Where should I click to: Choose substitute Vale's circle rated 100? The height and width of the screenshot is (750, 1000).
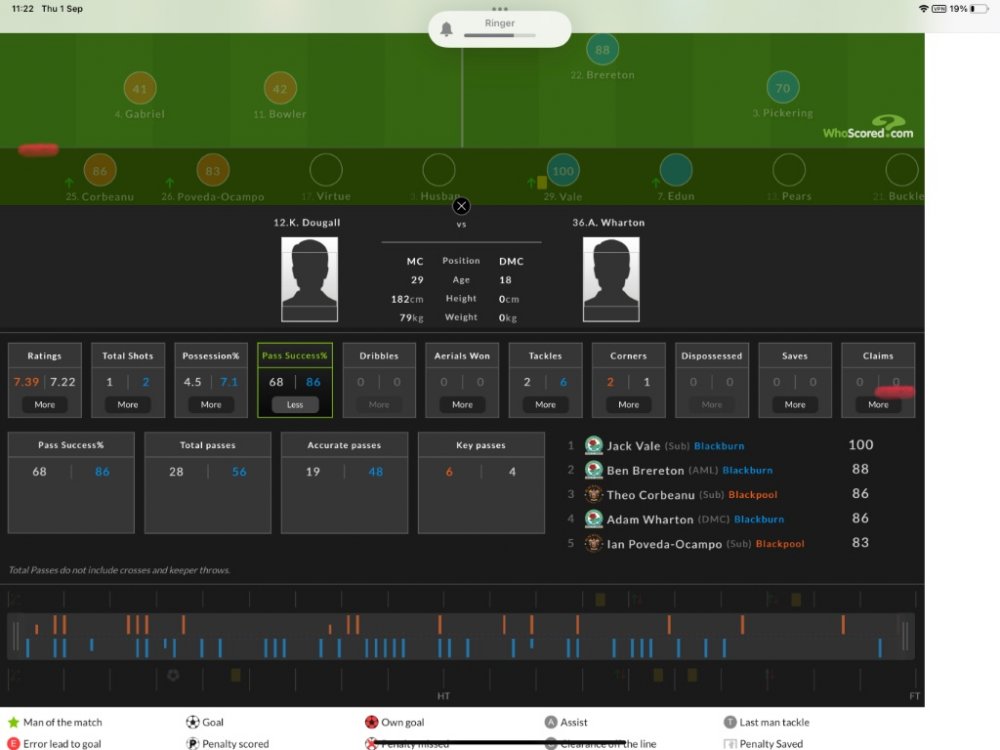pos(563,171)
